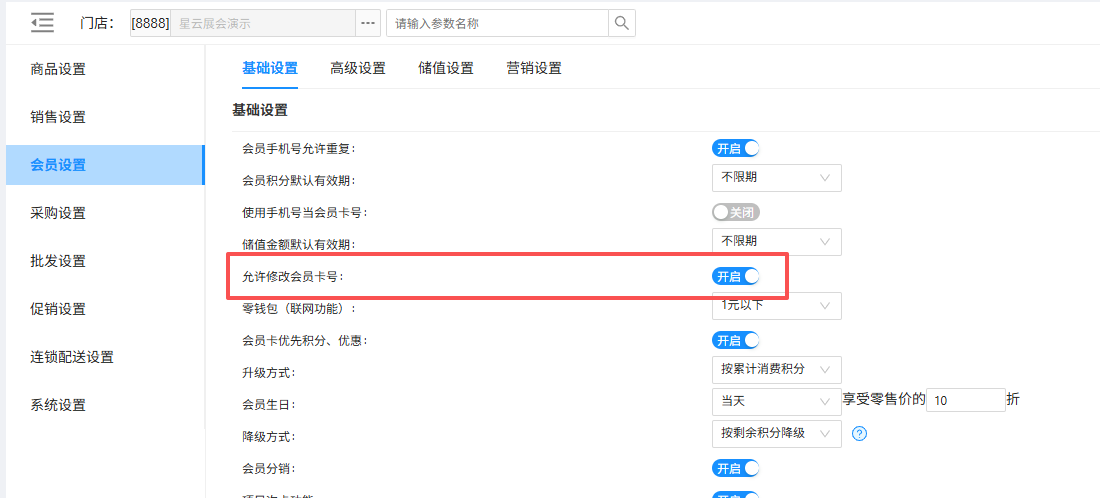Open 会员积分默认有效期 dropdown
The height and width of the screenshot is (498, 1100).
point(777,178)
